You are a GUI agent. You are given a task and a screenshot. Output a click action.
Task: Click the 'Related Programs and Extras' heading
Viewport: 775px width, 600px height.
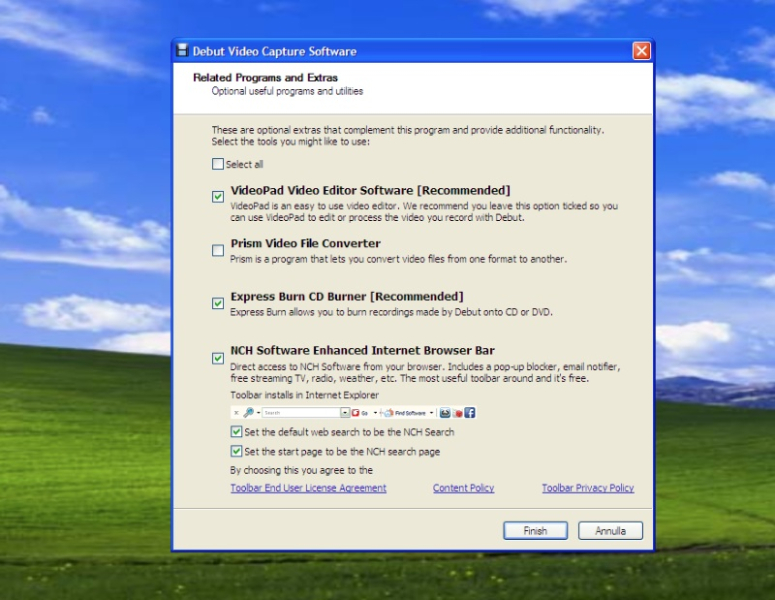[265, 78]
